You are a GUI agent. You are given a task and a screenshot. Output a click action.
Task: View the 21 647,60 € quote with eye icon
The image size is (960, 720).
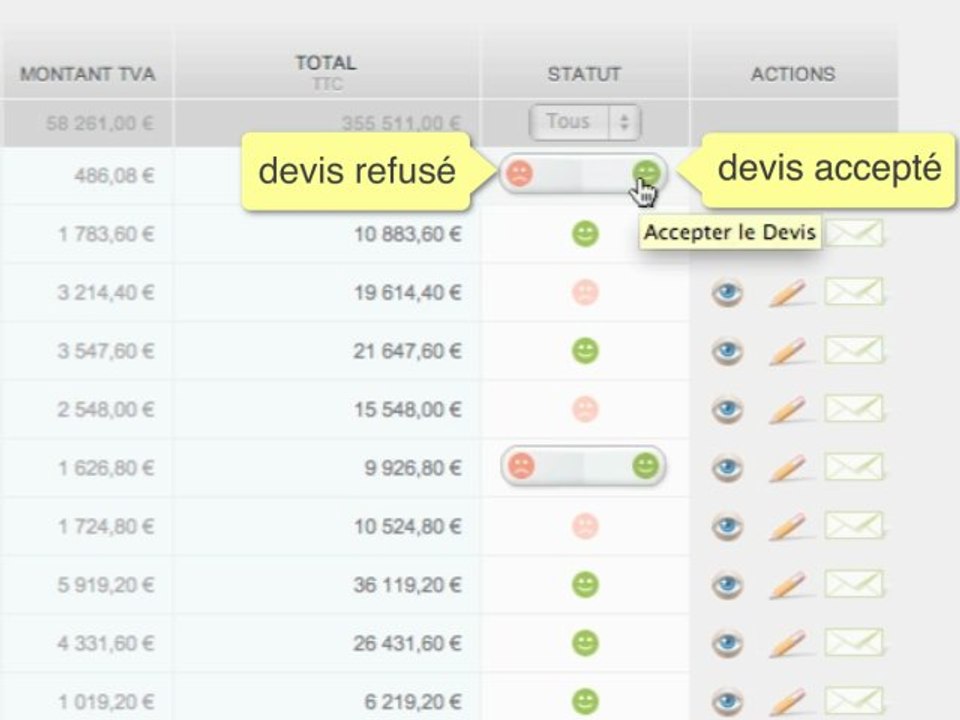click(x=727, y=352)
